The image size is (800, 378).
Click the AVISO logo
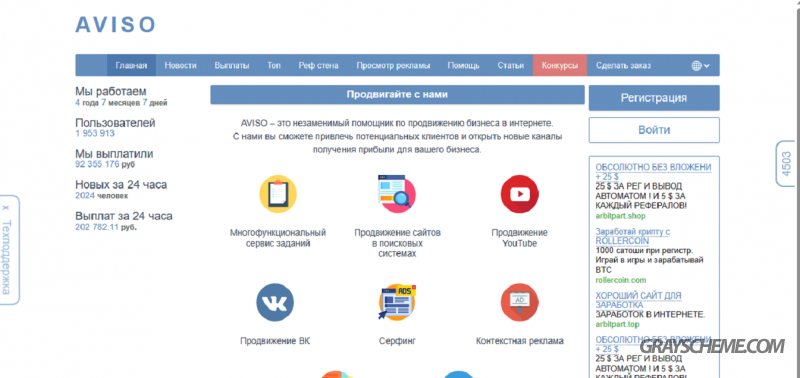(x=115, y=24)
